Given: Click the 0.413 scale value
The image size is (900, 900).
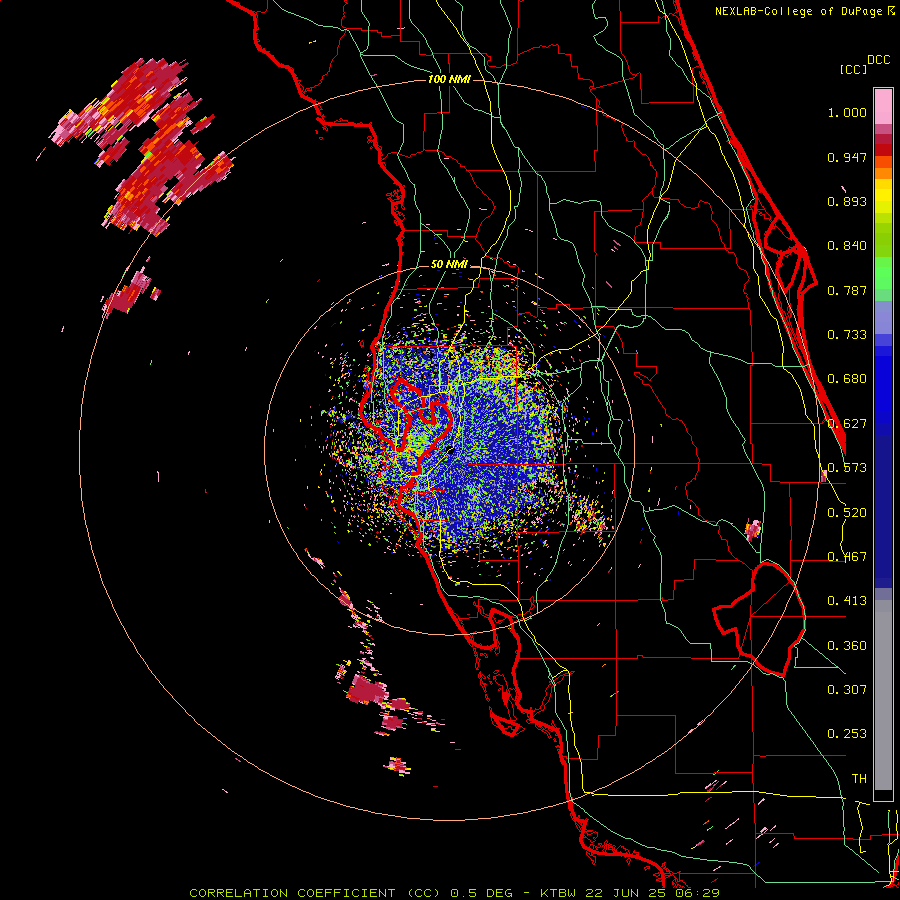Looking at the screenshot, I should pyautogui.click(x=847, y=600).
